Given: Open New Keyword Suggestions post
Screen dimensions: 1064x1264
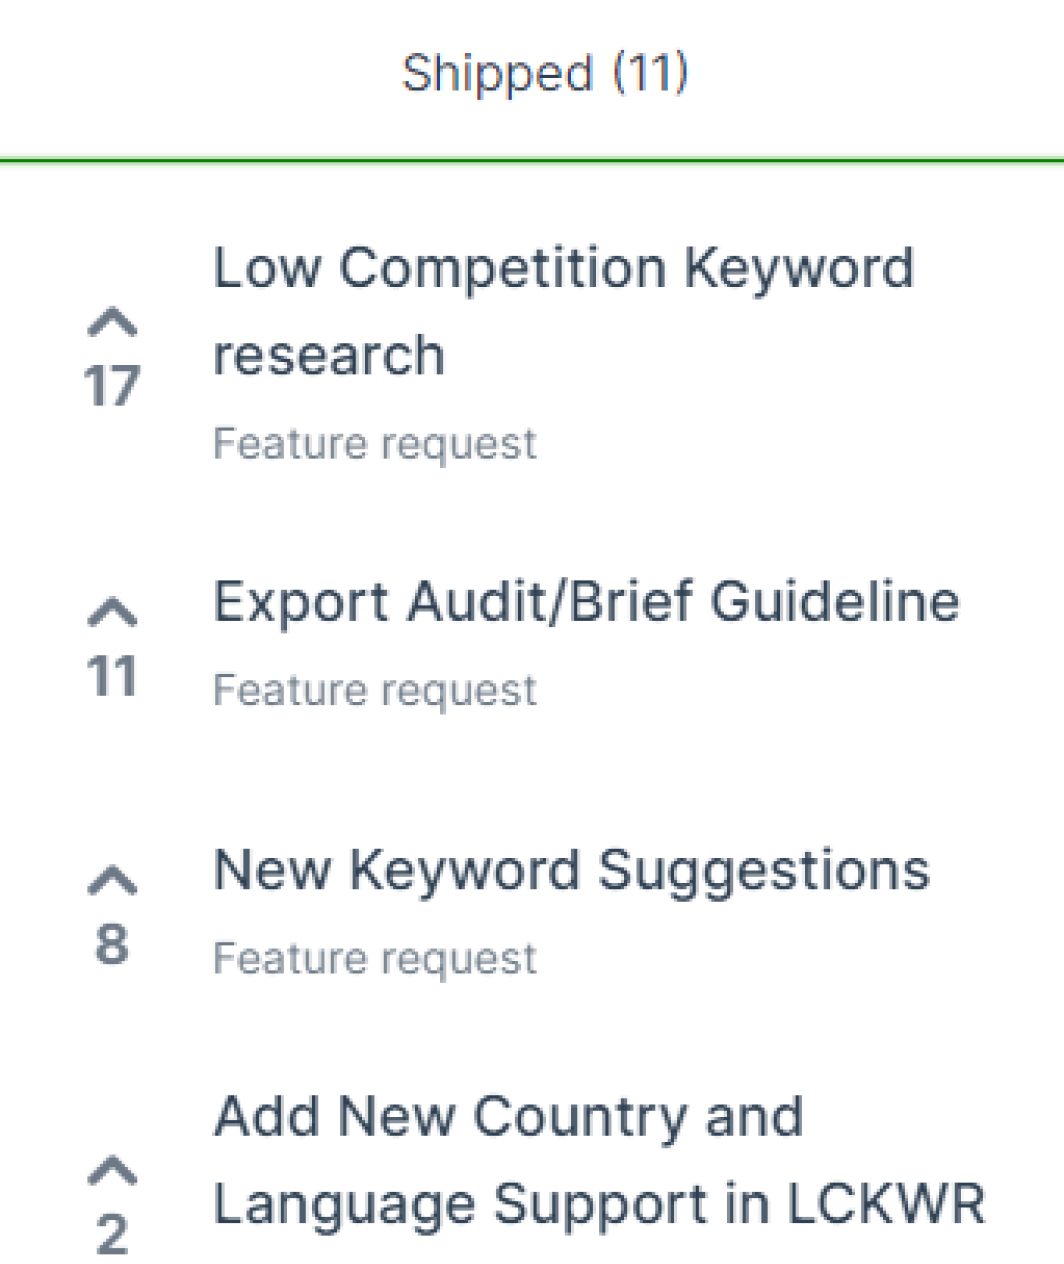Looking at the screenshot, I should [x=571, y=870].
